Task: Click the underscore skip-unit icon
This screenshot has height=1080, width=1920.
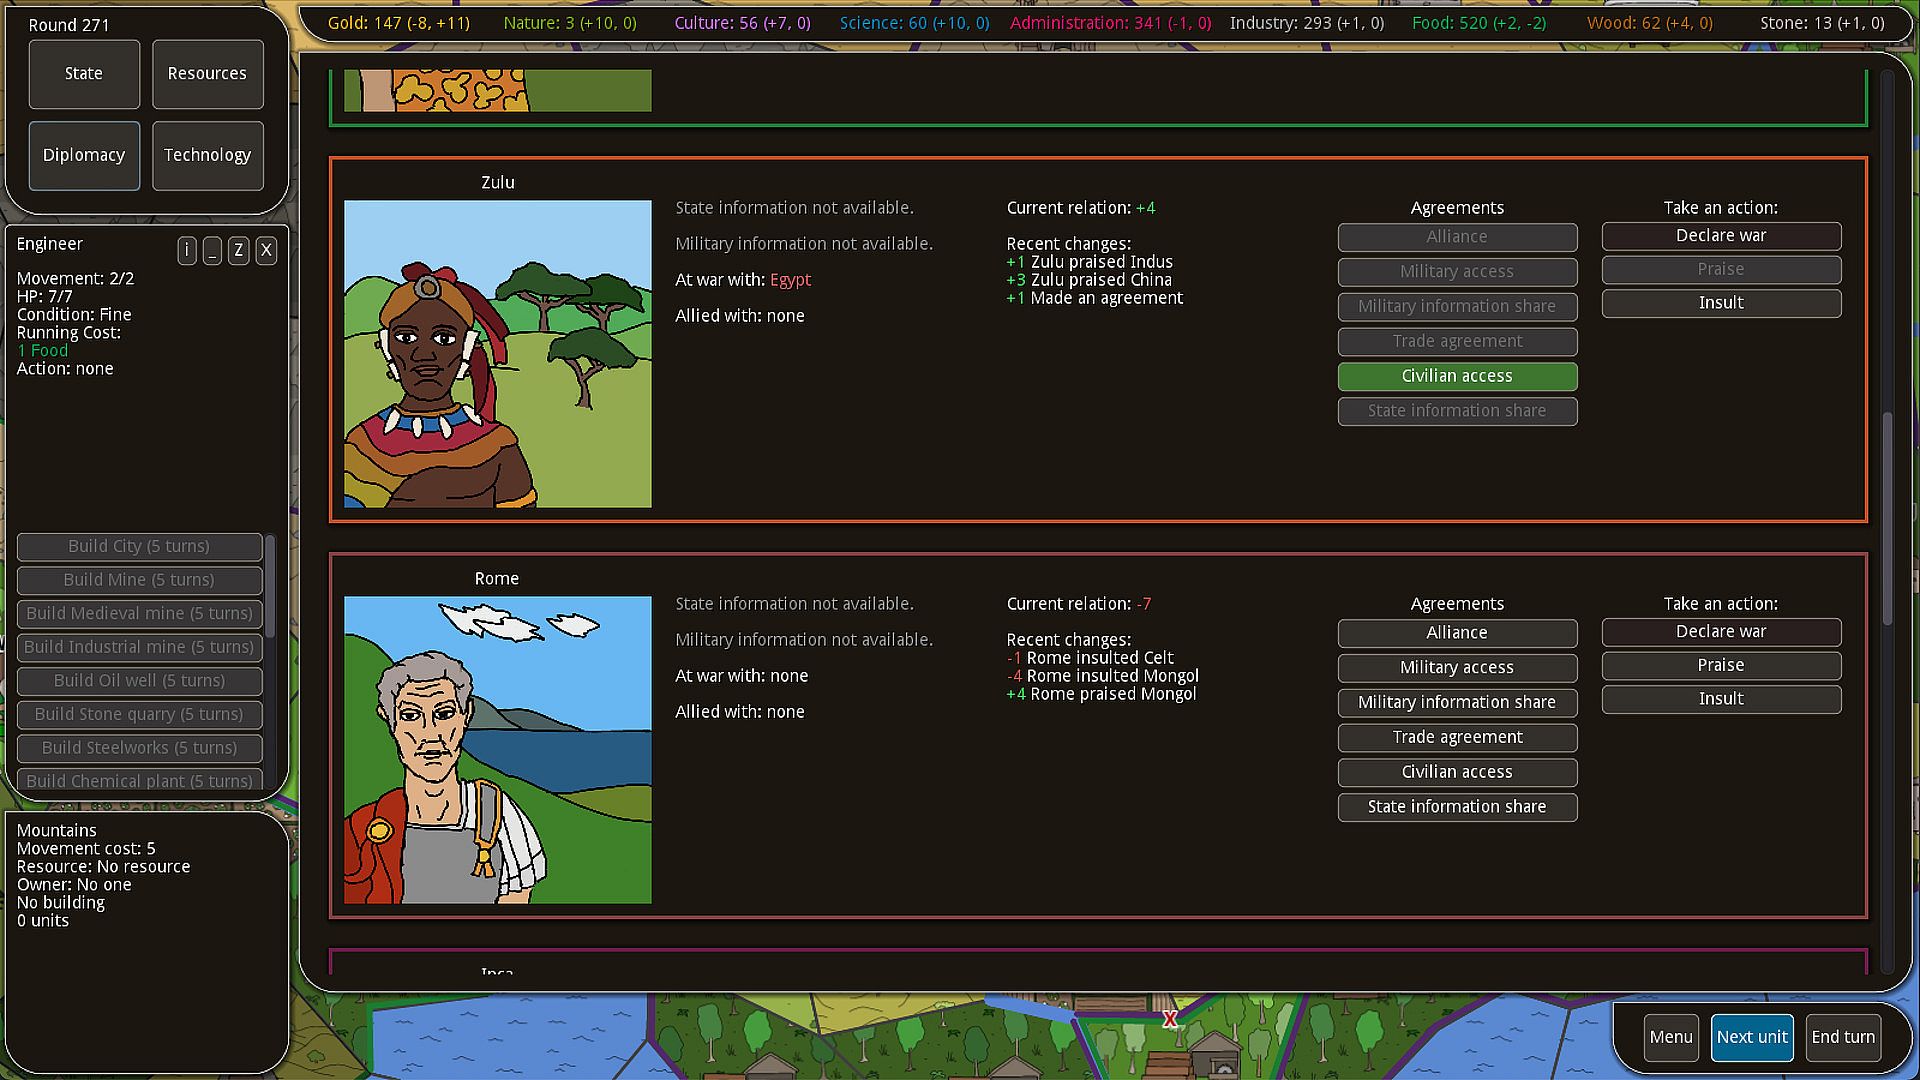Action: pos(212,250)
